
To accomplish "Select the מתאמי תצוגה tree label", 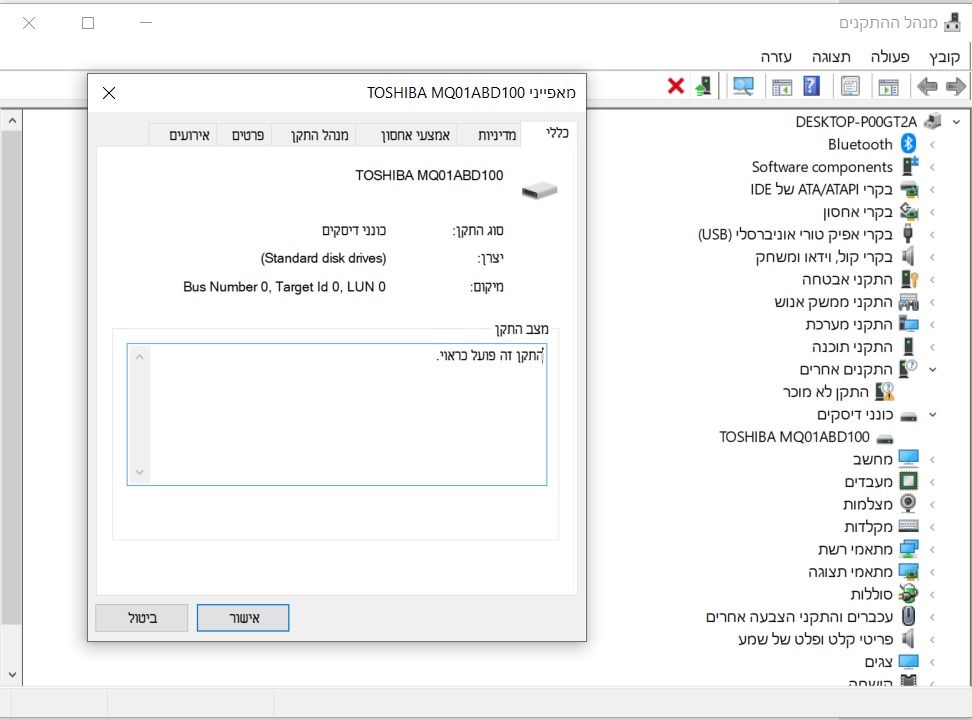I will click(850, 572).
